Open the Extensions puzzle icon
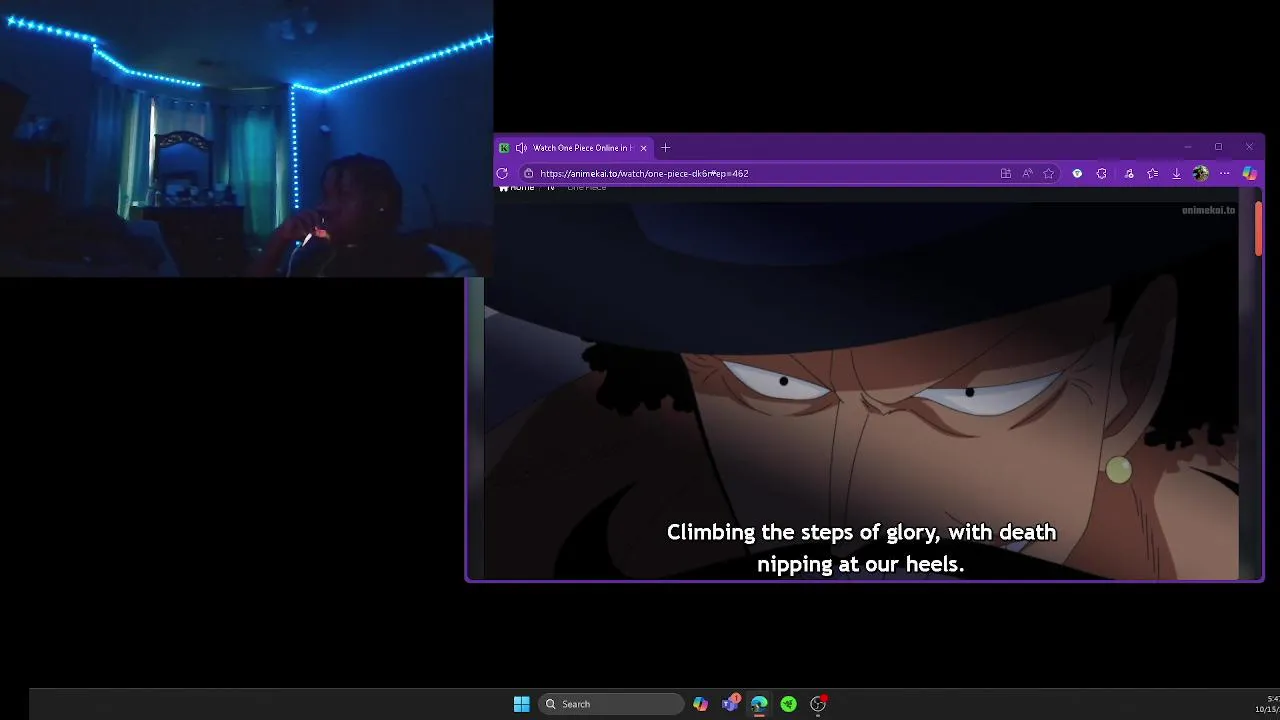 click(1101, 173)
